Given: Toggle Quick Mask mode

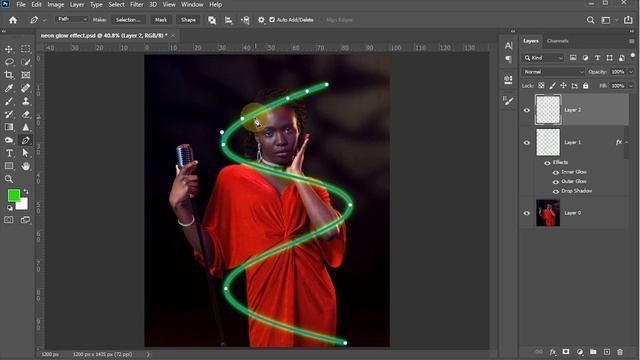Looking at the screenshot, I should (x=9, y=220).
